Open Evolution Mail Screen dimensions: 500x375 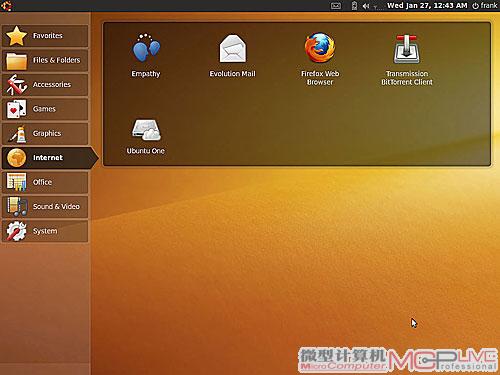point(232,55)
